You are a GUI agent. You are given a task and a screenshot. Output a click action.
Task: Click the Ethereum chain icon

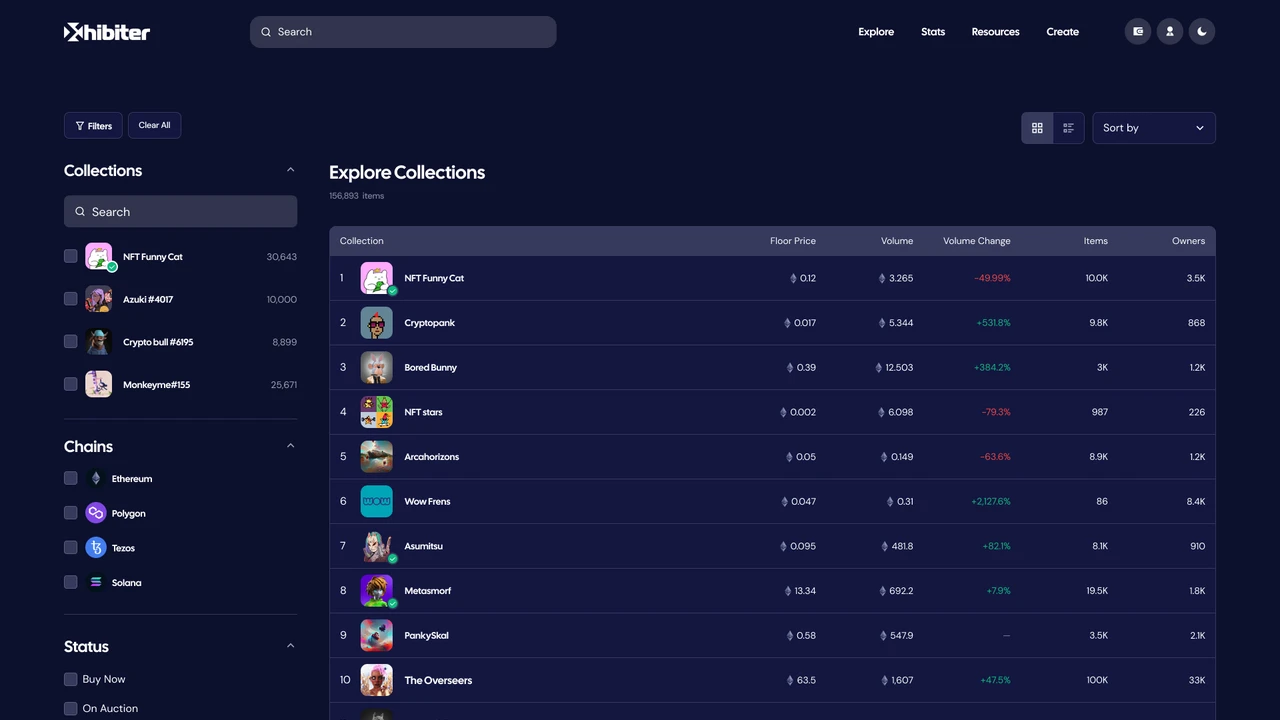click(x=96, y=478)
